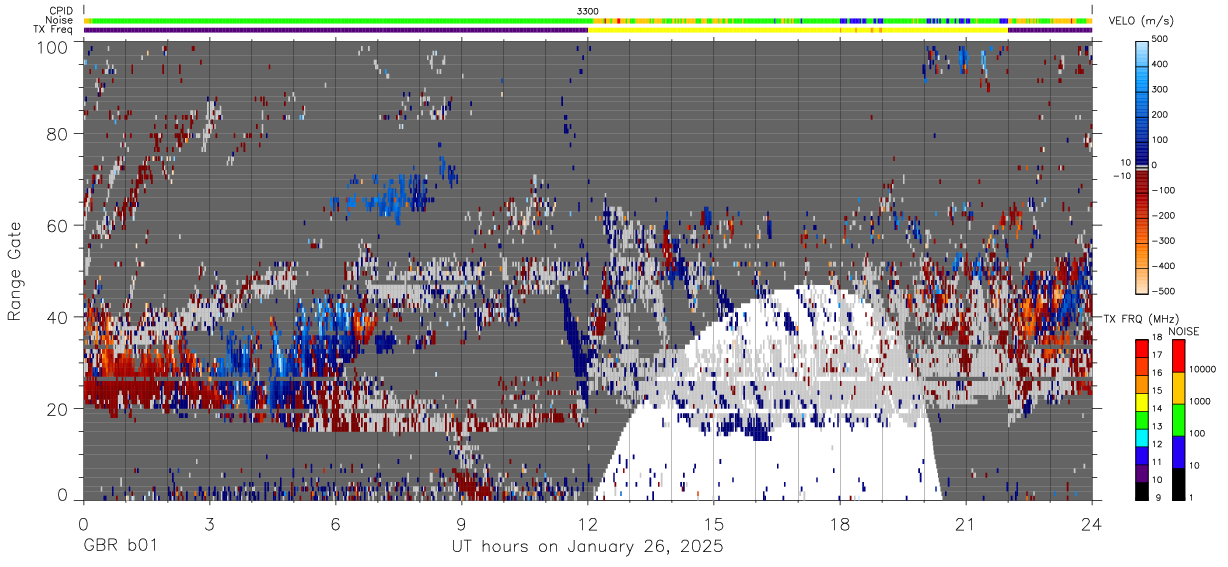Click the 6 tick on the time axis
The image size is (1228, 567).
click(335, 523)
